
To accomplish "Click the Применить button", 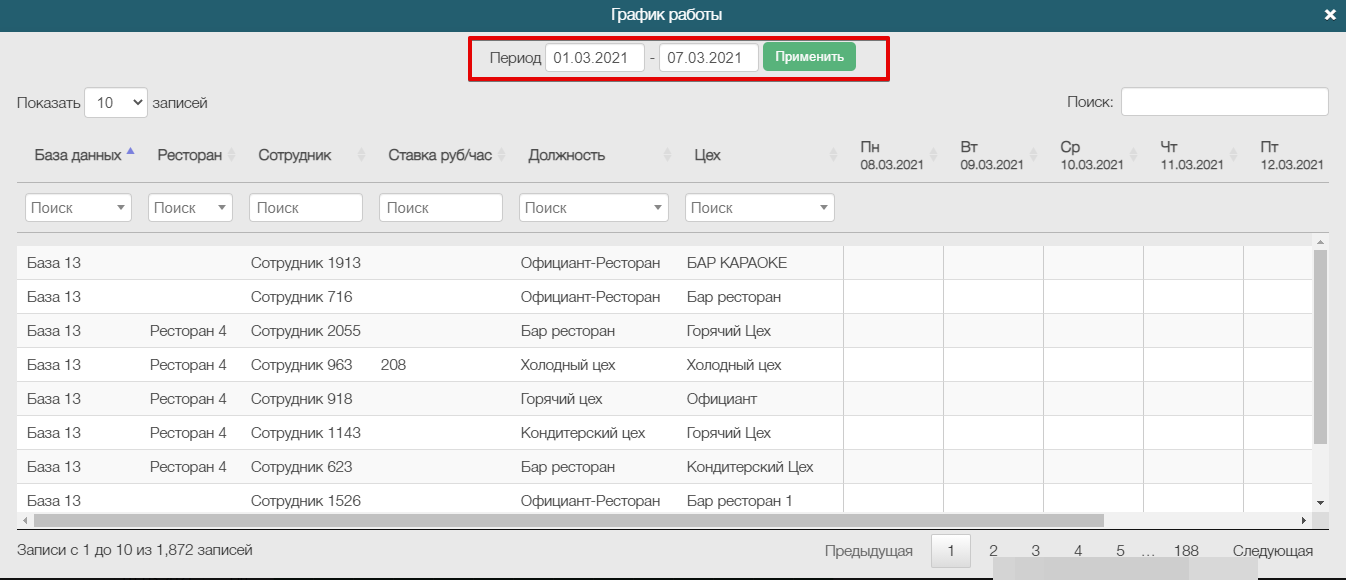I will pos(809,57).
